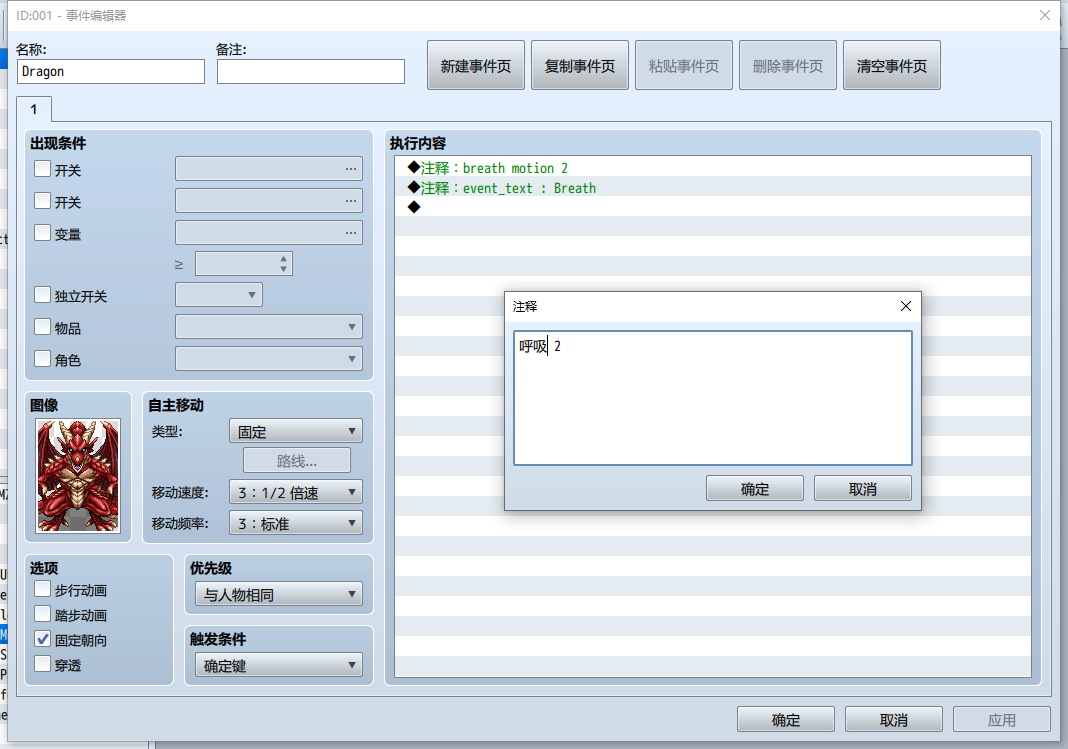Open the 角色 dropdown
1068x749 pixels.
pyautogui.click(x=268, y=359)
